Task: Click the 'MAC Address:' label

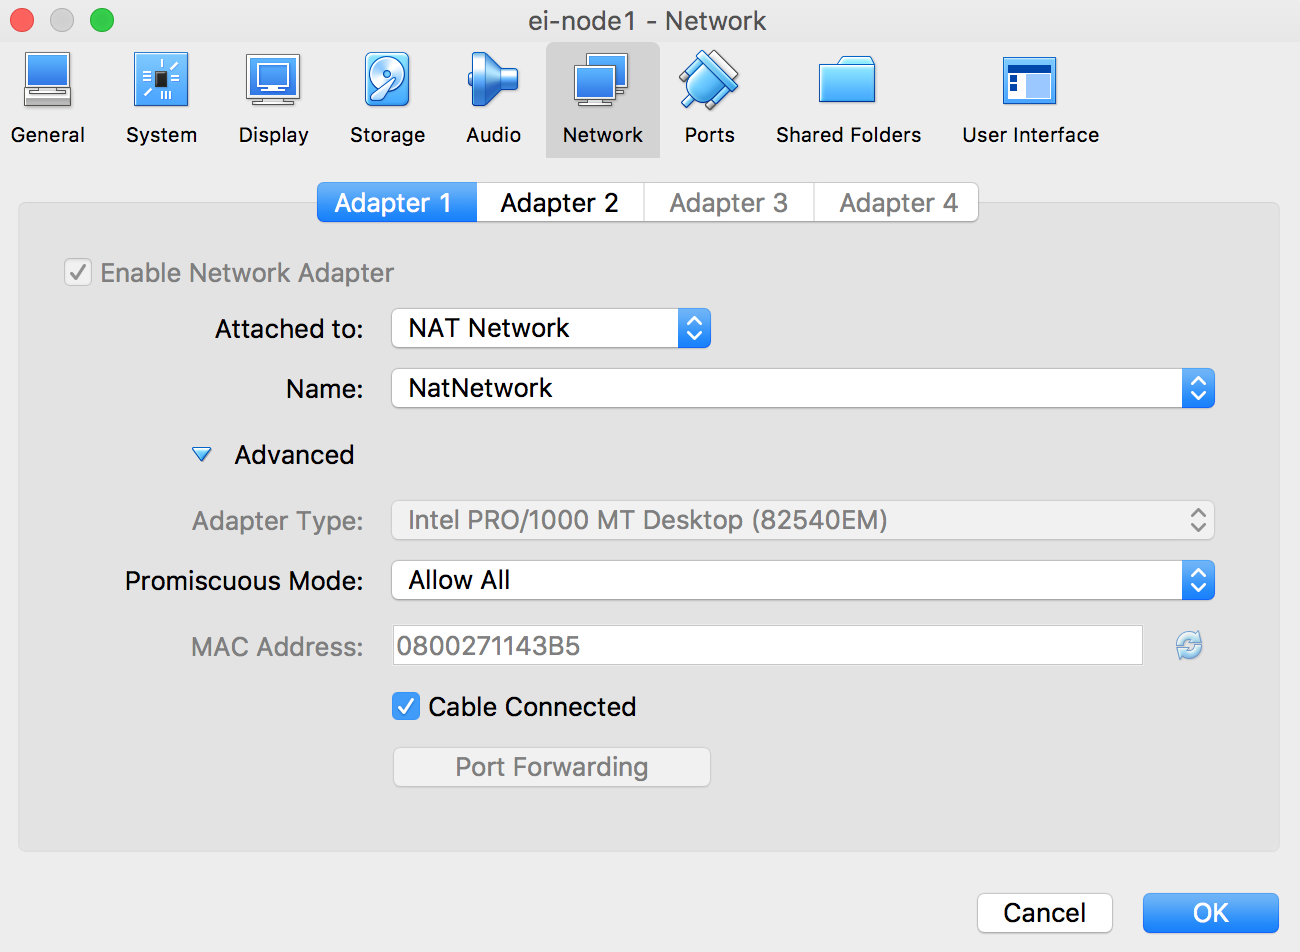Action: pyautogui.click(x=277, y=647)
